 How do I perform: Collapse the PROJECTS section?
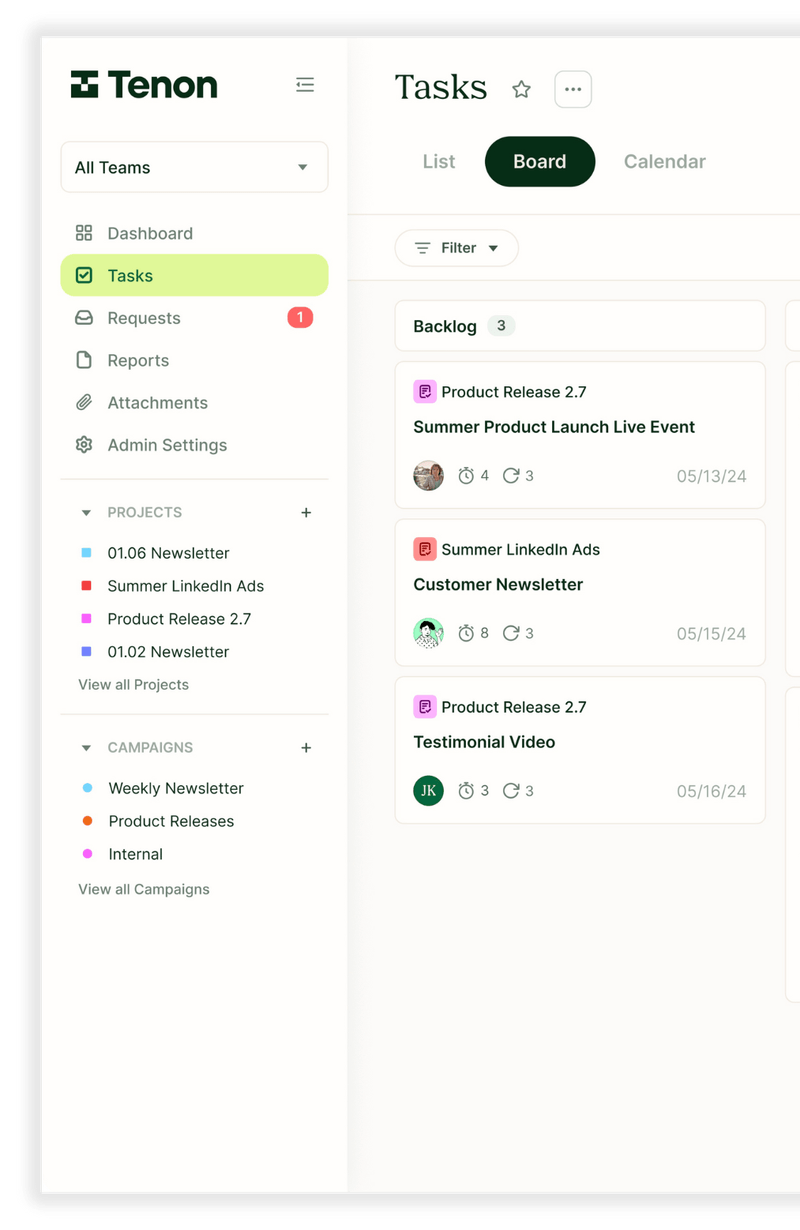86,512
